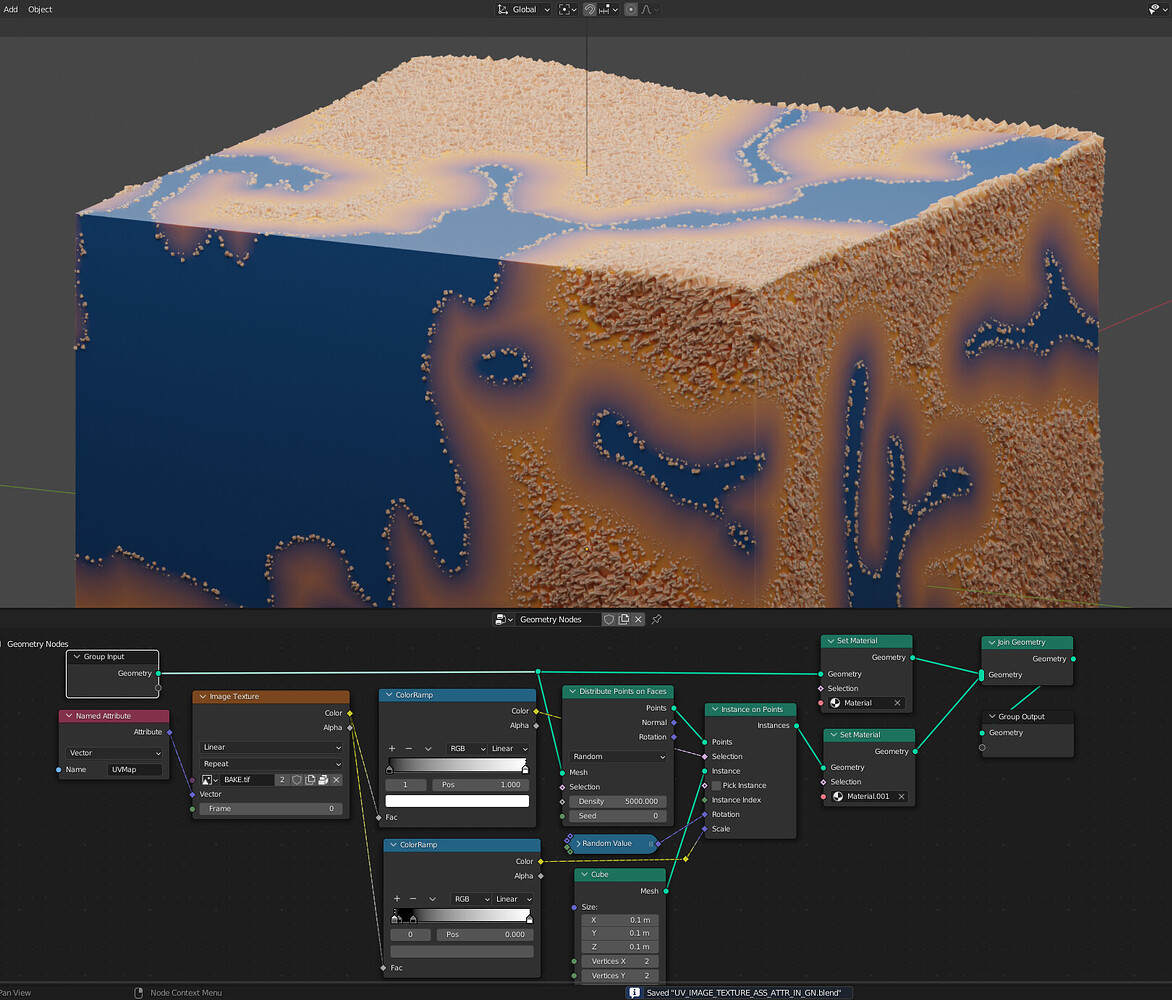This screenshot has height=1000, width=1172.
Task: Open the Vector data type dropdown in Named Attribute
Action: coord(114,753)
